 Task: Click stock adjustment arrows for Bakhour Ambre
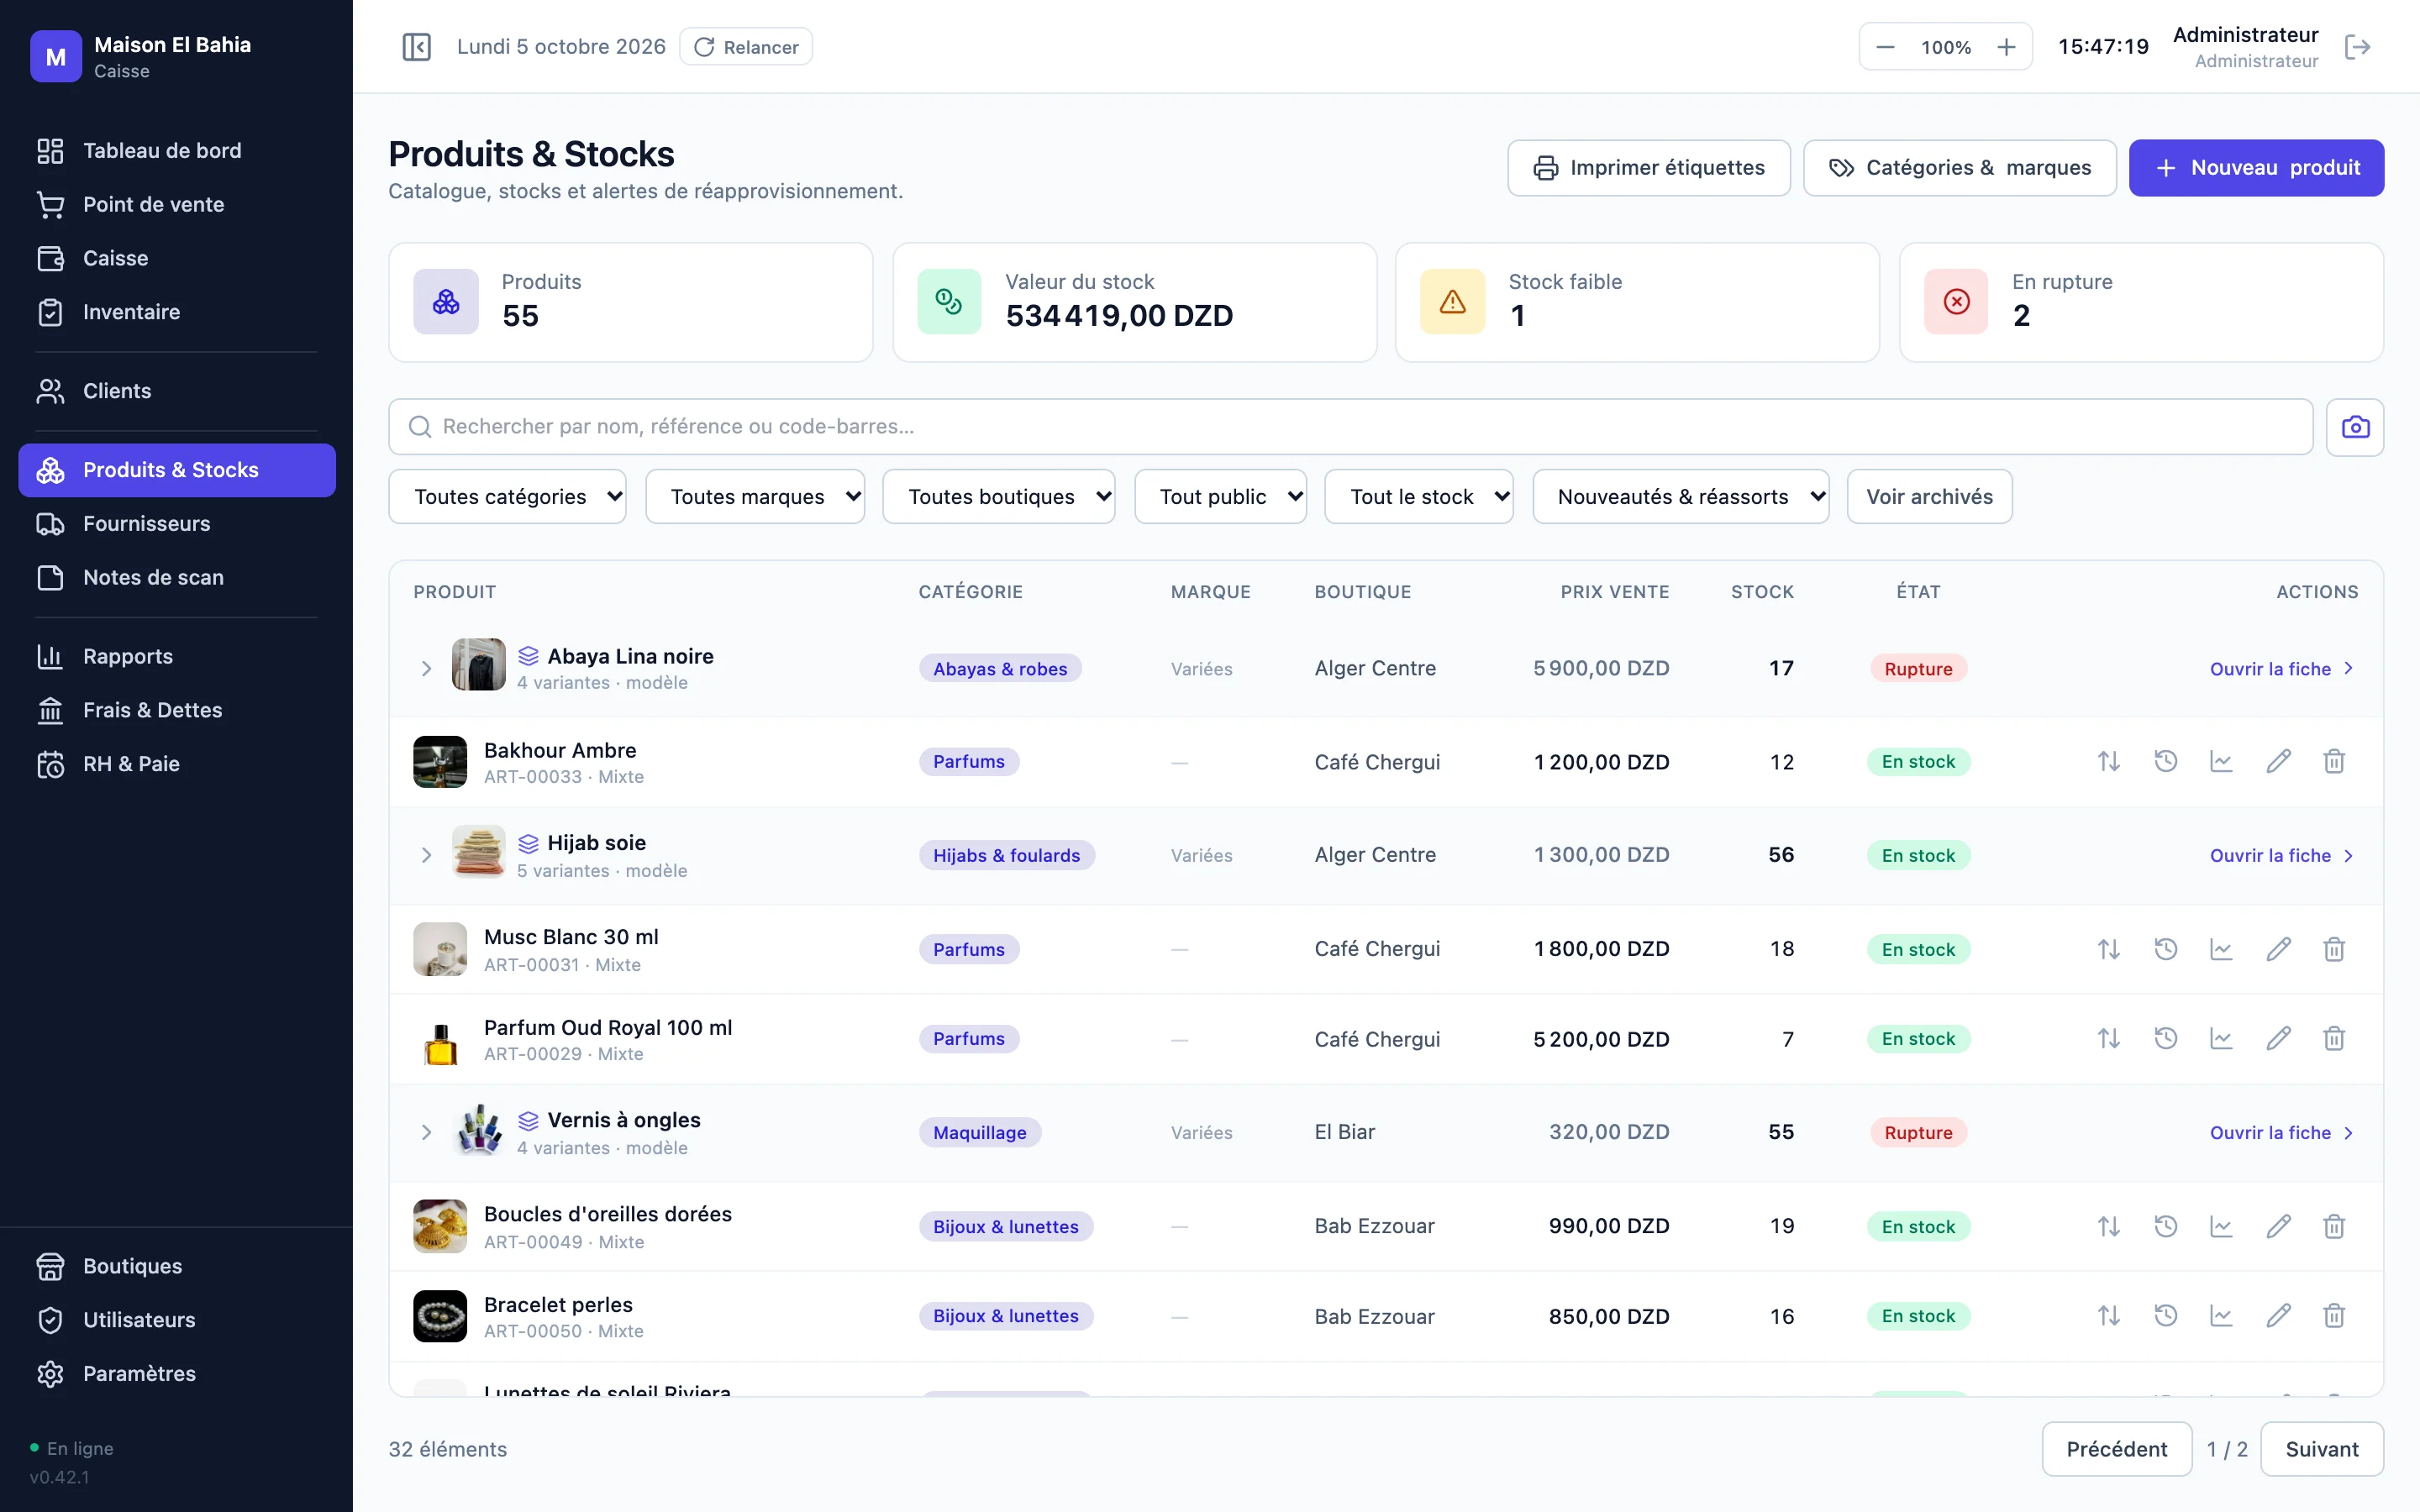[2109, 762]
